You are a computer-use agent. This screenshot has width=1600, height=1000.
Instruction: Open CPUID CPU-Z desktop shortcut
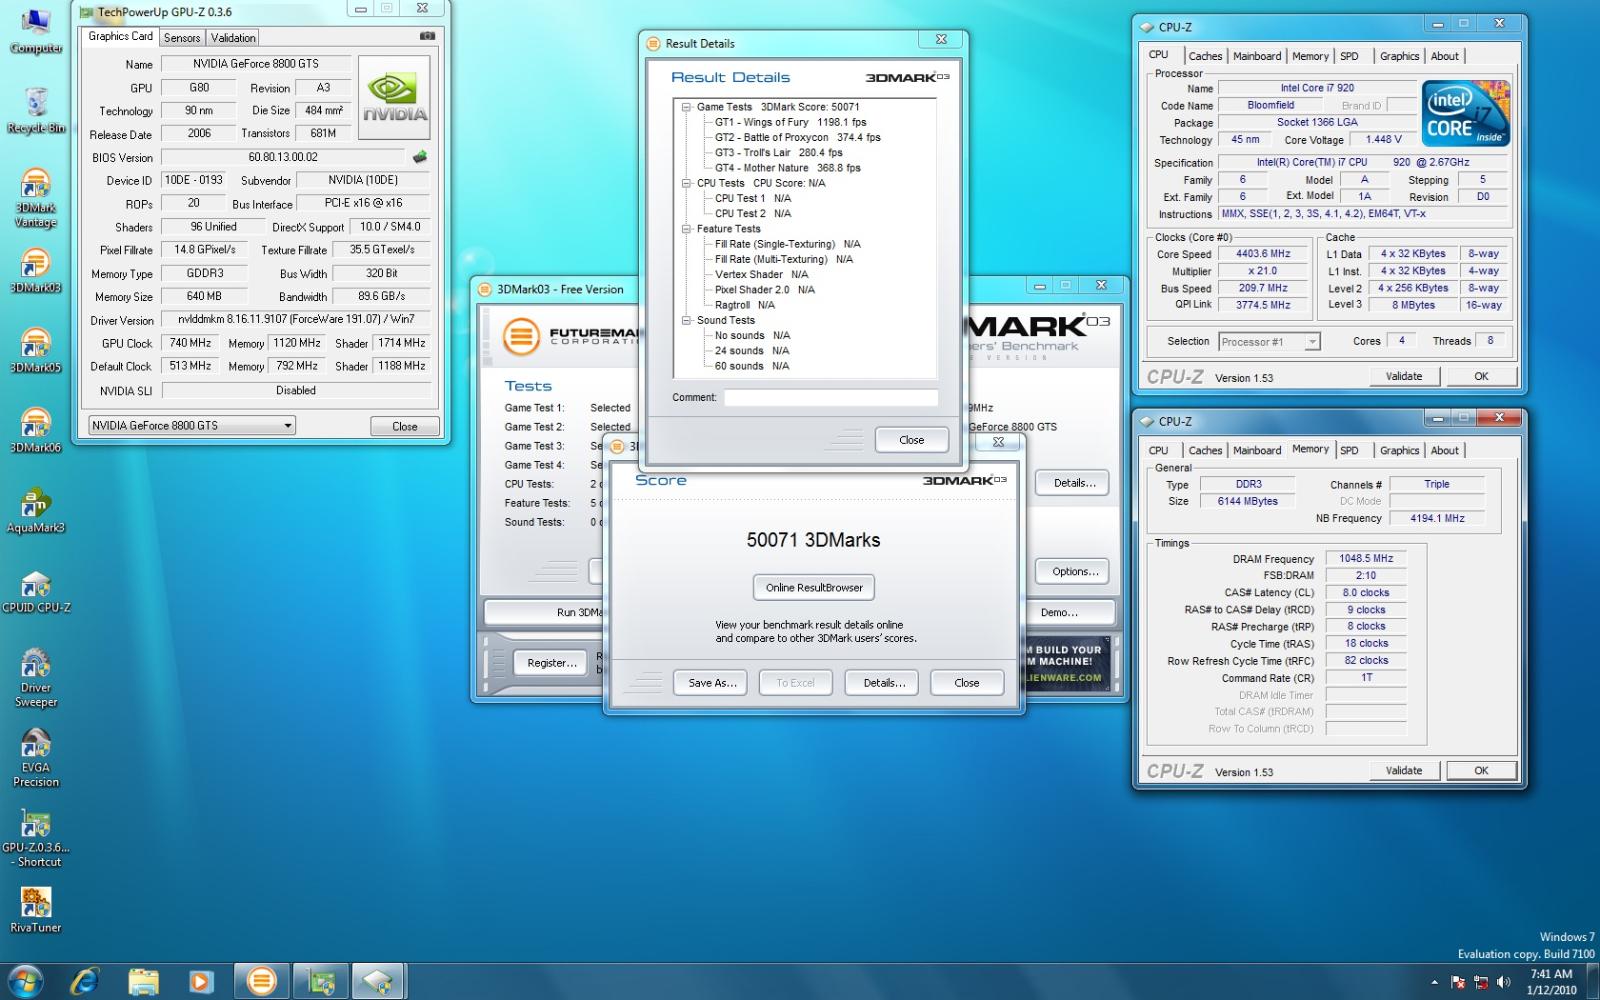pyautogui.click(x=35, y=590)
